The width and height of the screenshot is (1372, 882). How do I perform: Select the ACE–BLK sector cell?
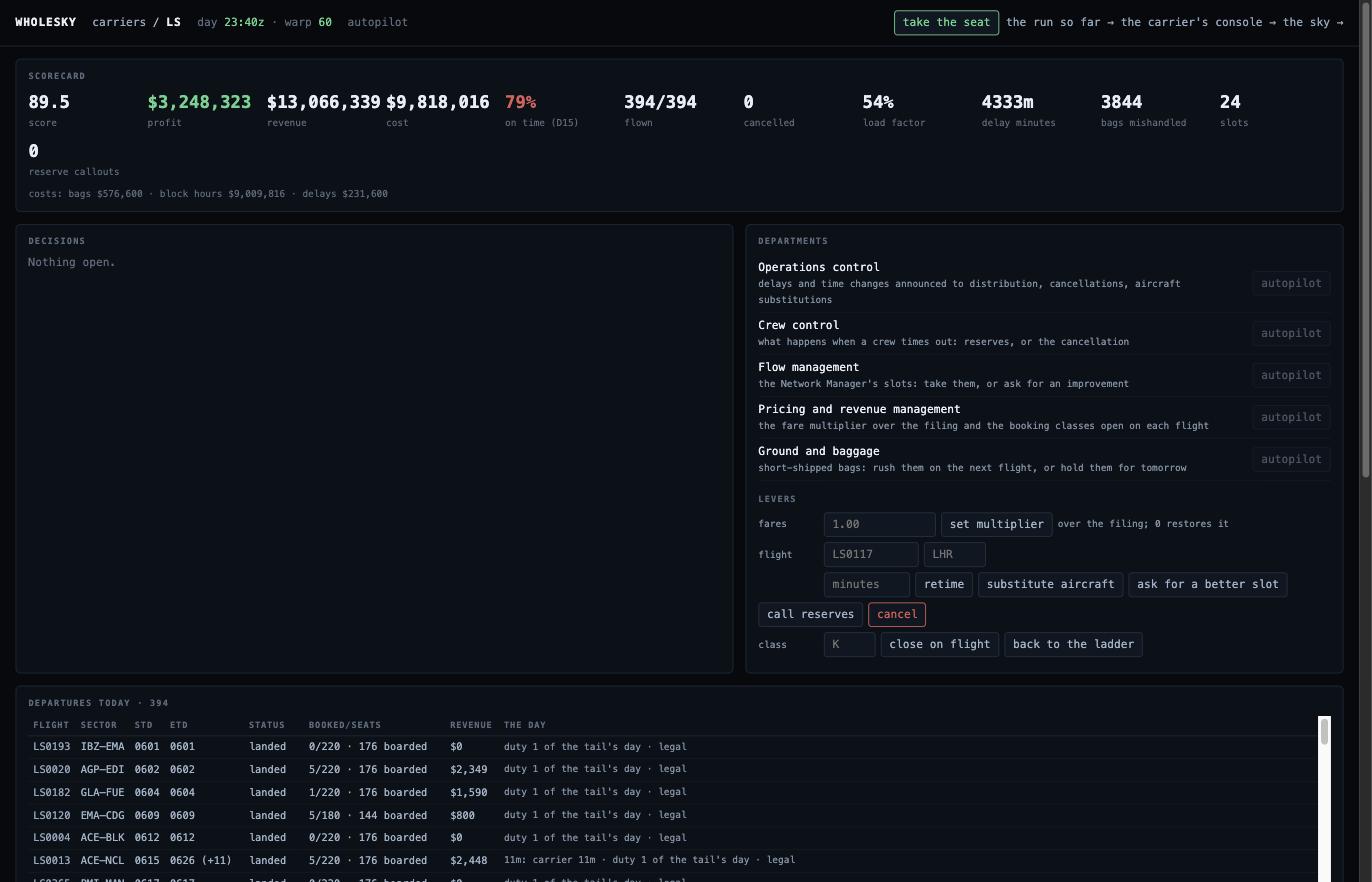pyautogui.click(x=103, y=838)
